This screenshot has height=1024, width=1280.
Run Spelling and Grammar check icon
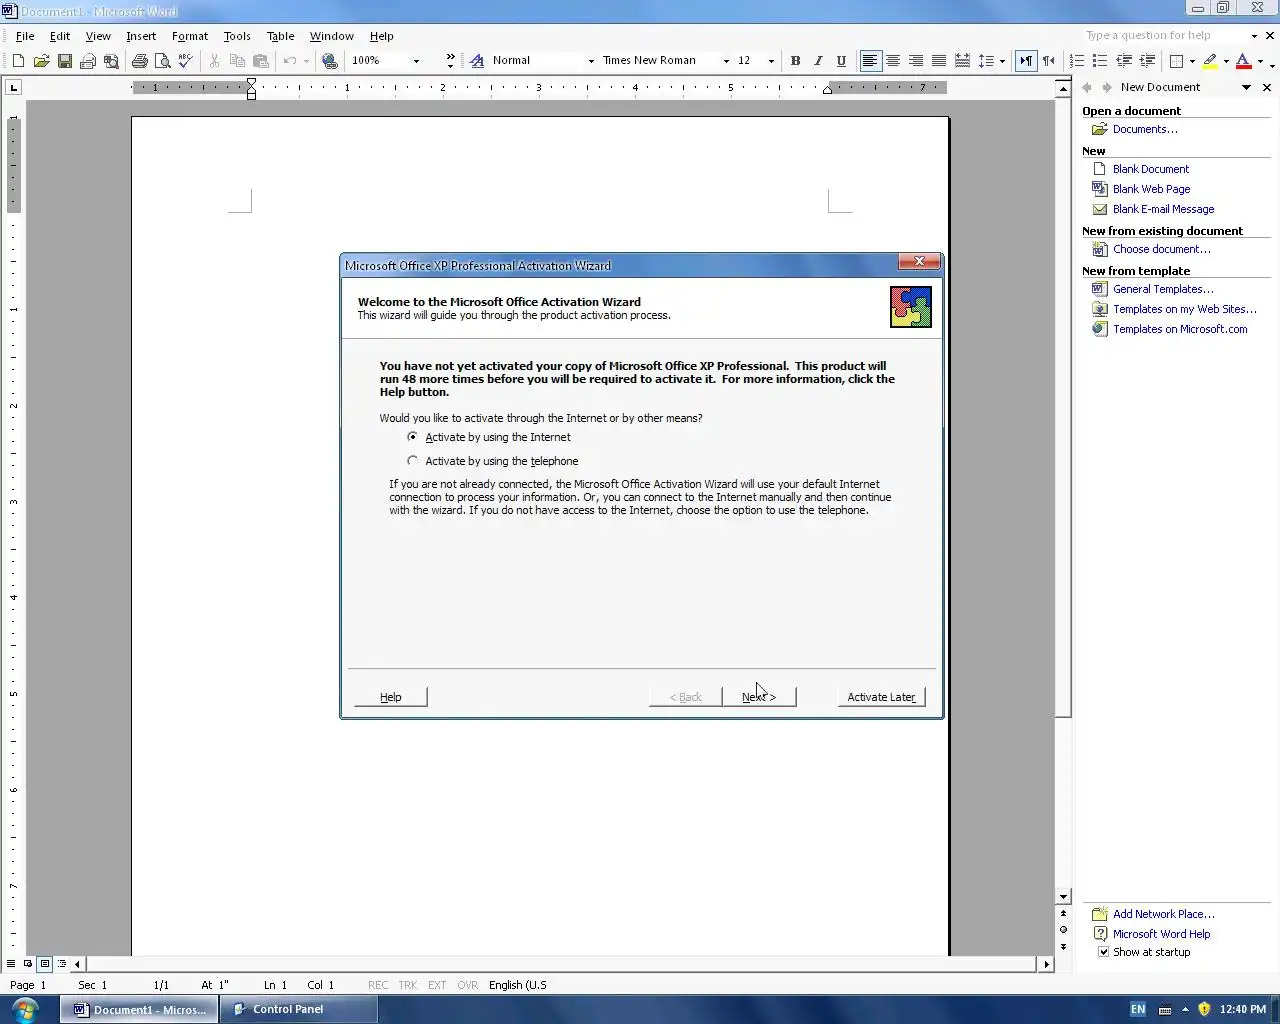185,61
